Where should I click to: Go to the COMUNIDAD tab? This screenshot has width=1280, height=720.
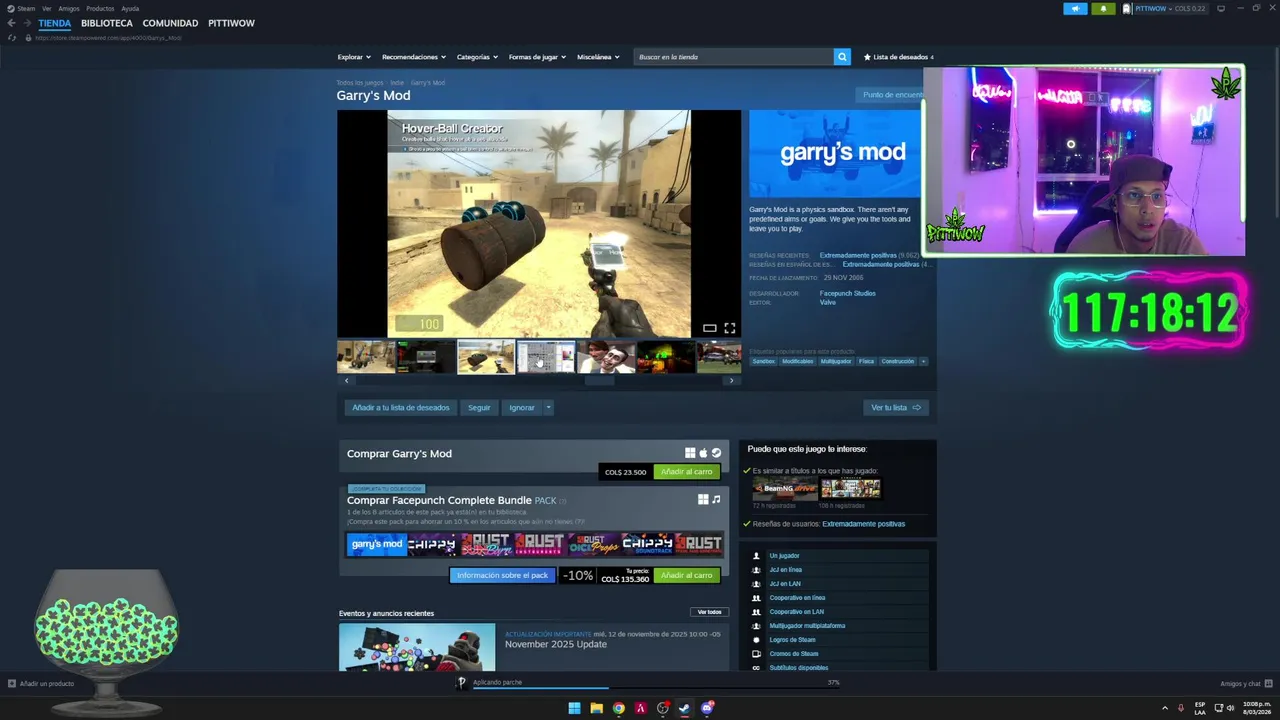click(170, 23)
